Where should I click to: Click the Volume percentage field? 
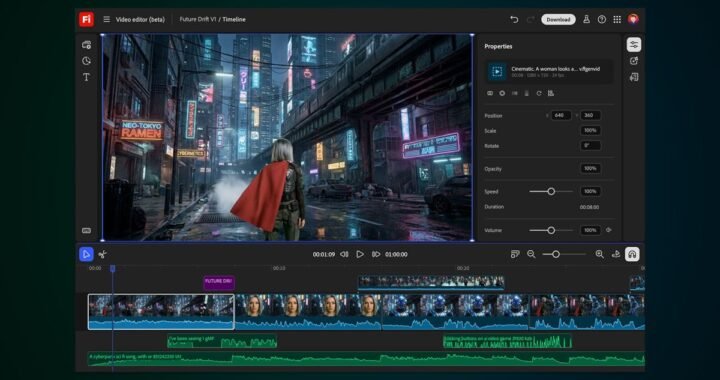[x=591, y=230]
